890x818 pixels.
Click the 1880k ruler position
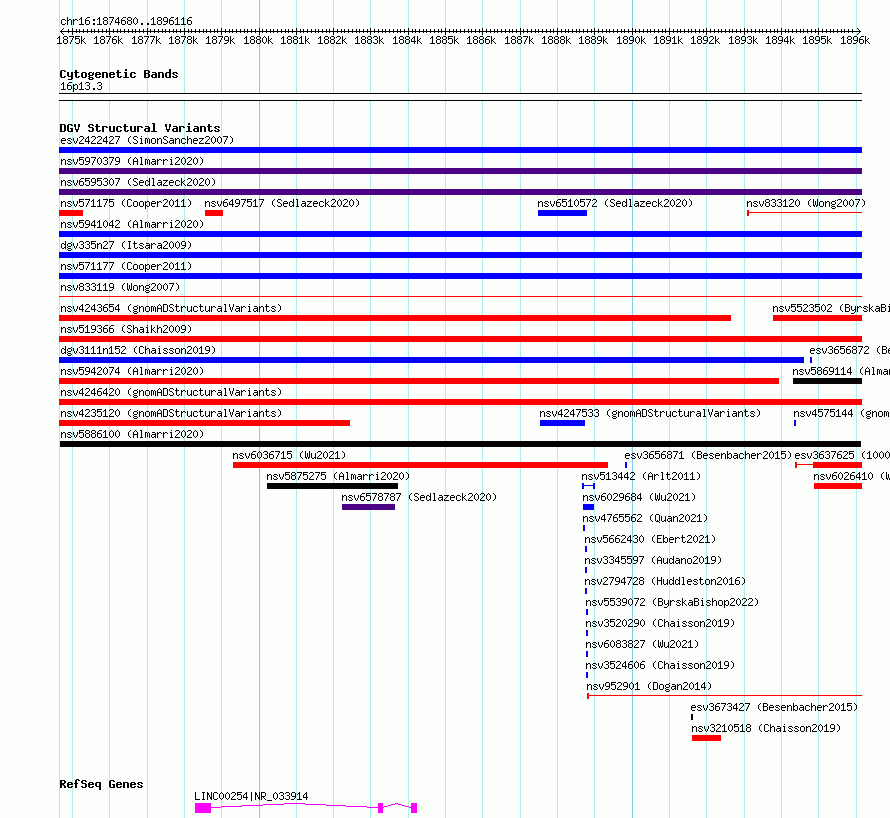(258, 40)
